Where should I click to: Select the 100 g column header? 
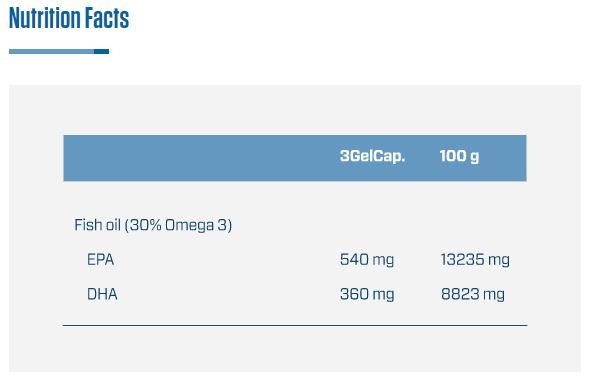(459, 156)
